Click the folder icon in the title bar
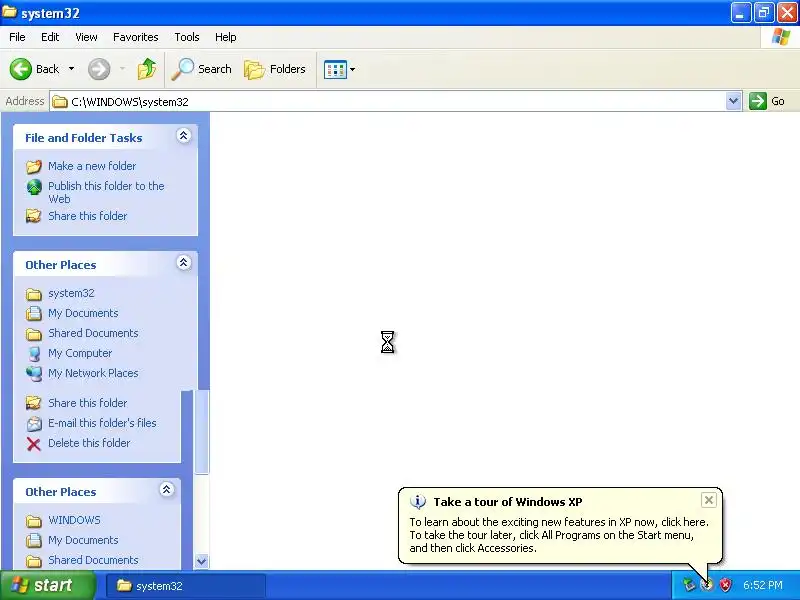Image resolution: width=800 pixels, height=600 pixels. (10, 12)
